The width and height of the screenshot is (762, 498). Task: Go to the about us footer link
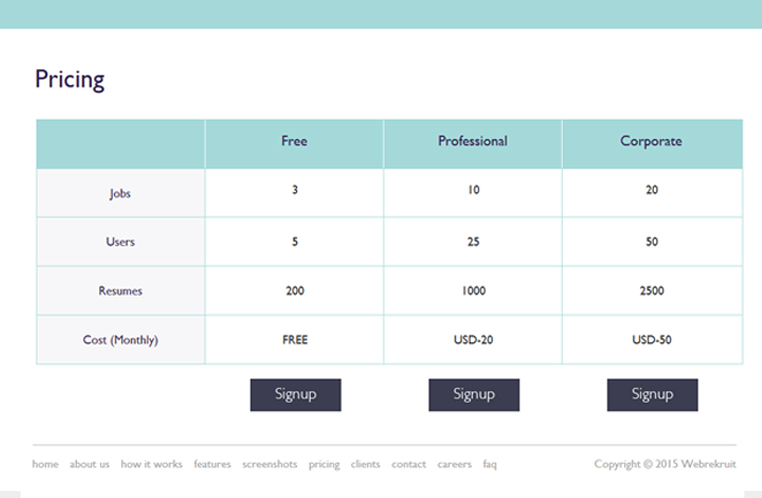pyautogui.click(x=90, y=464)
